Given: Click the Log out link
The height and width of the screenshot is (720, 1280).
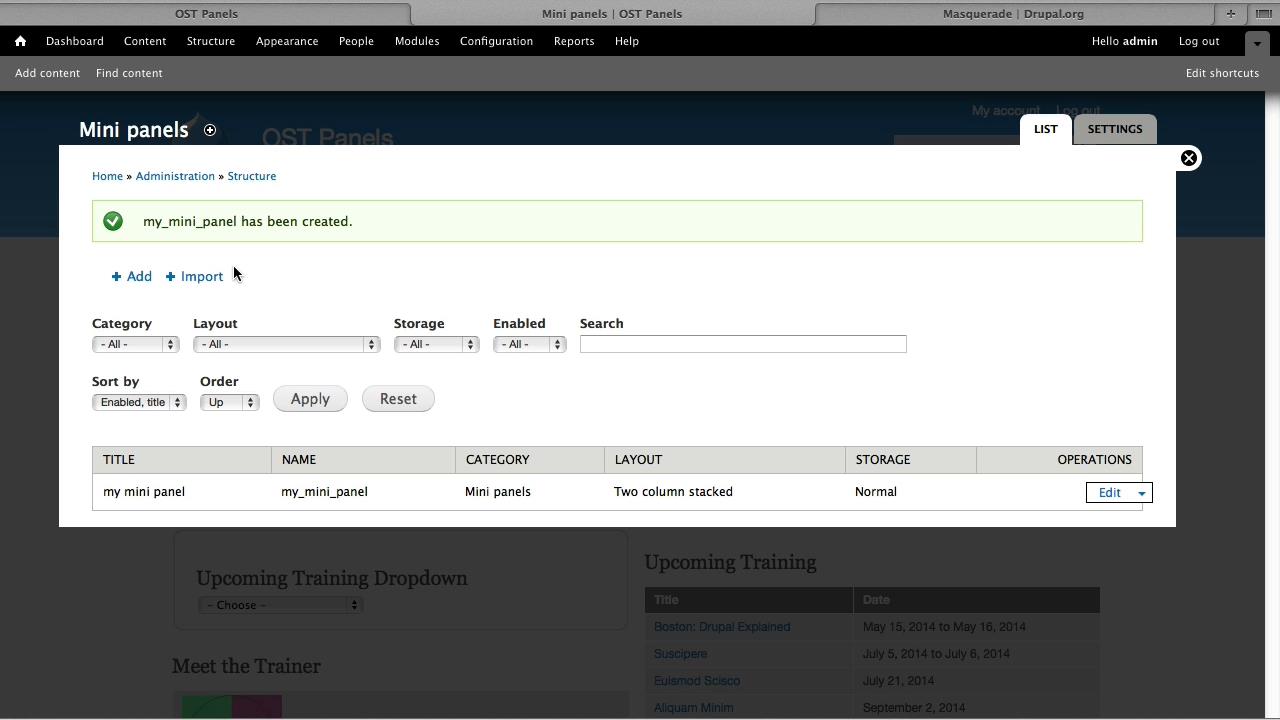Looking at the screenshot, I should (x=1199, y=41).
